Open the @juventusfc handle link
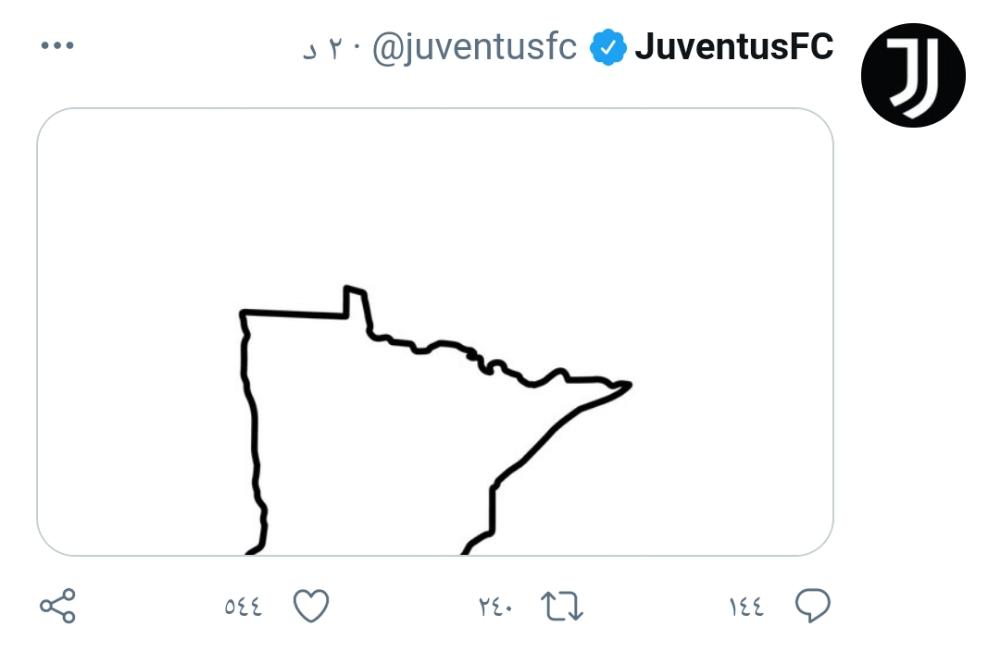Viewport: 1000px width, 651px height. coord(475,47)
